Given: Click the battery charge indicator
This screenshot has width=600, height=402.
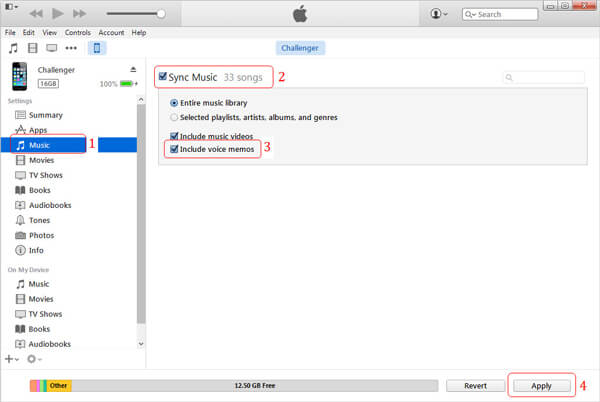Looking at the screenshot, I should 128,83.
